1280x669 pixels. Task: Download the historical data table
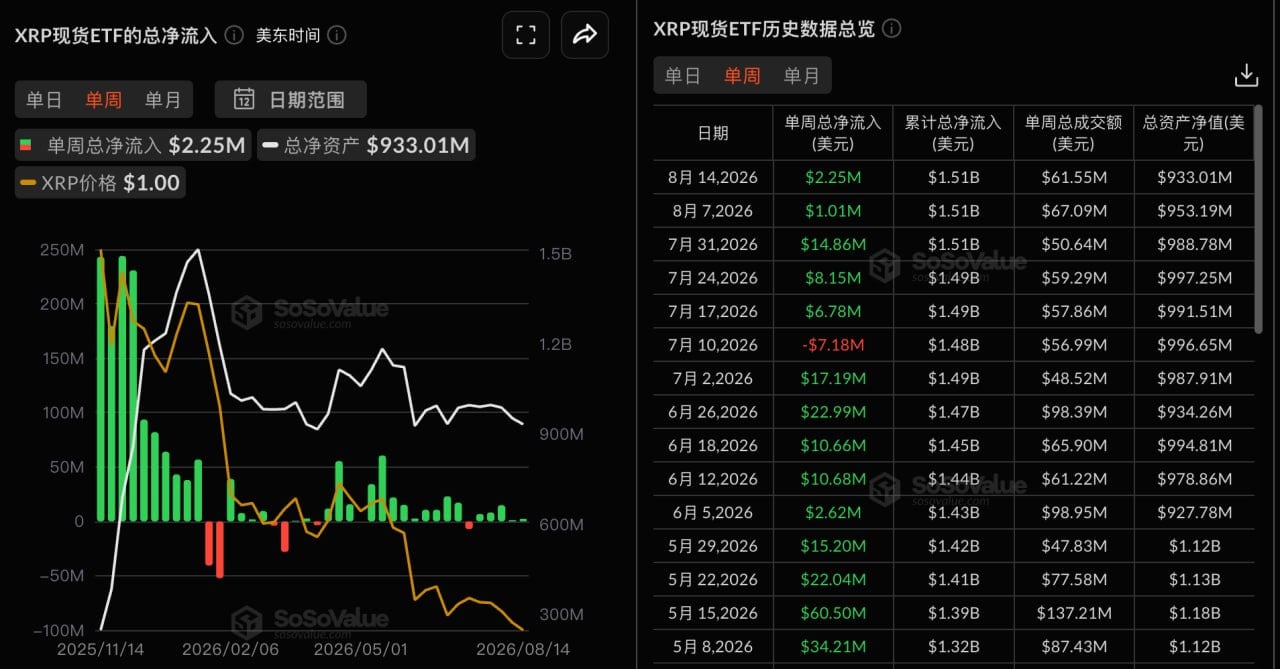pyautogui.click(x=1246, y=76)
